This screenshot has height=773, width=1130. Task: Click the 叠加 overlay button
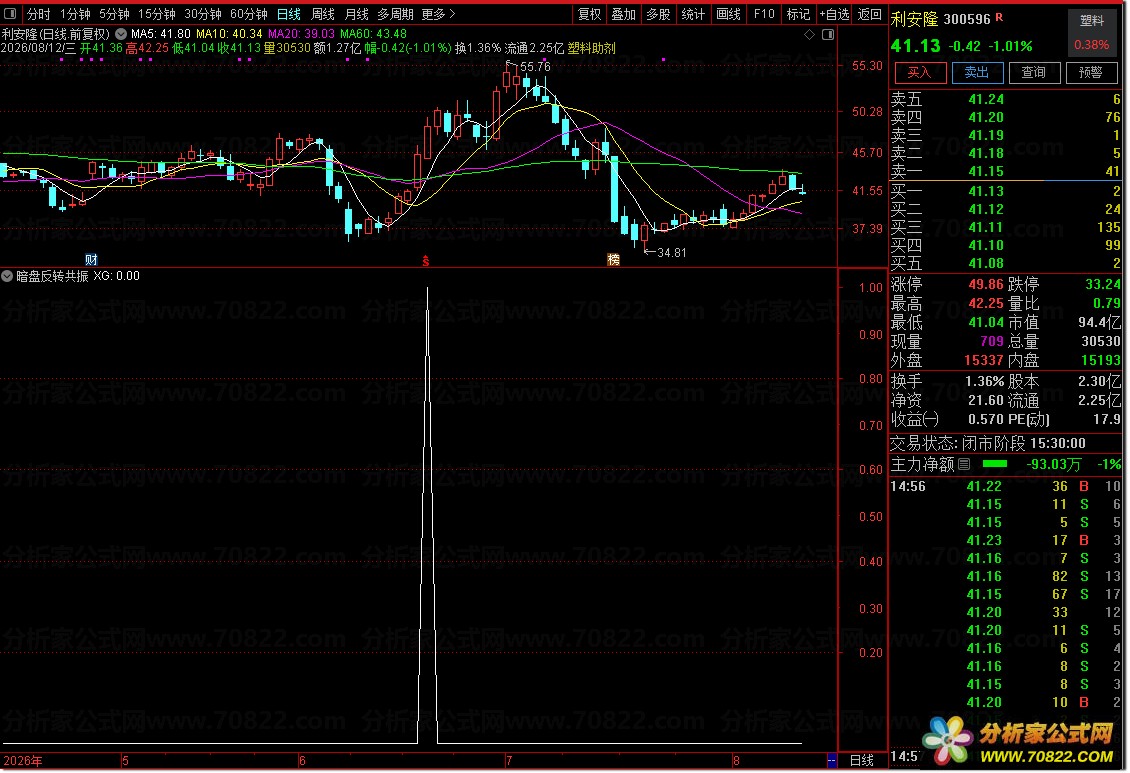(624, 14)
